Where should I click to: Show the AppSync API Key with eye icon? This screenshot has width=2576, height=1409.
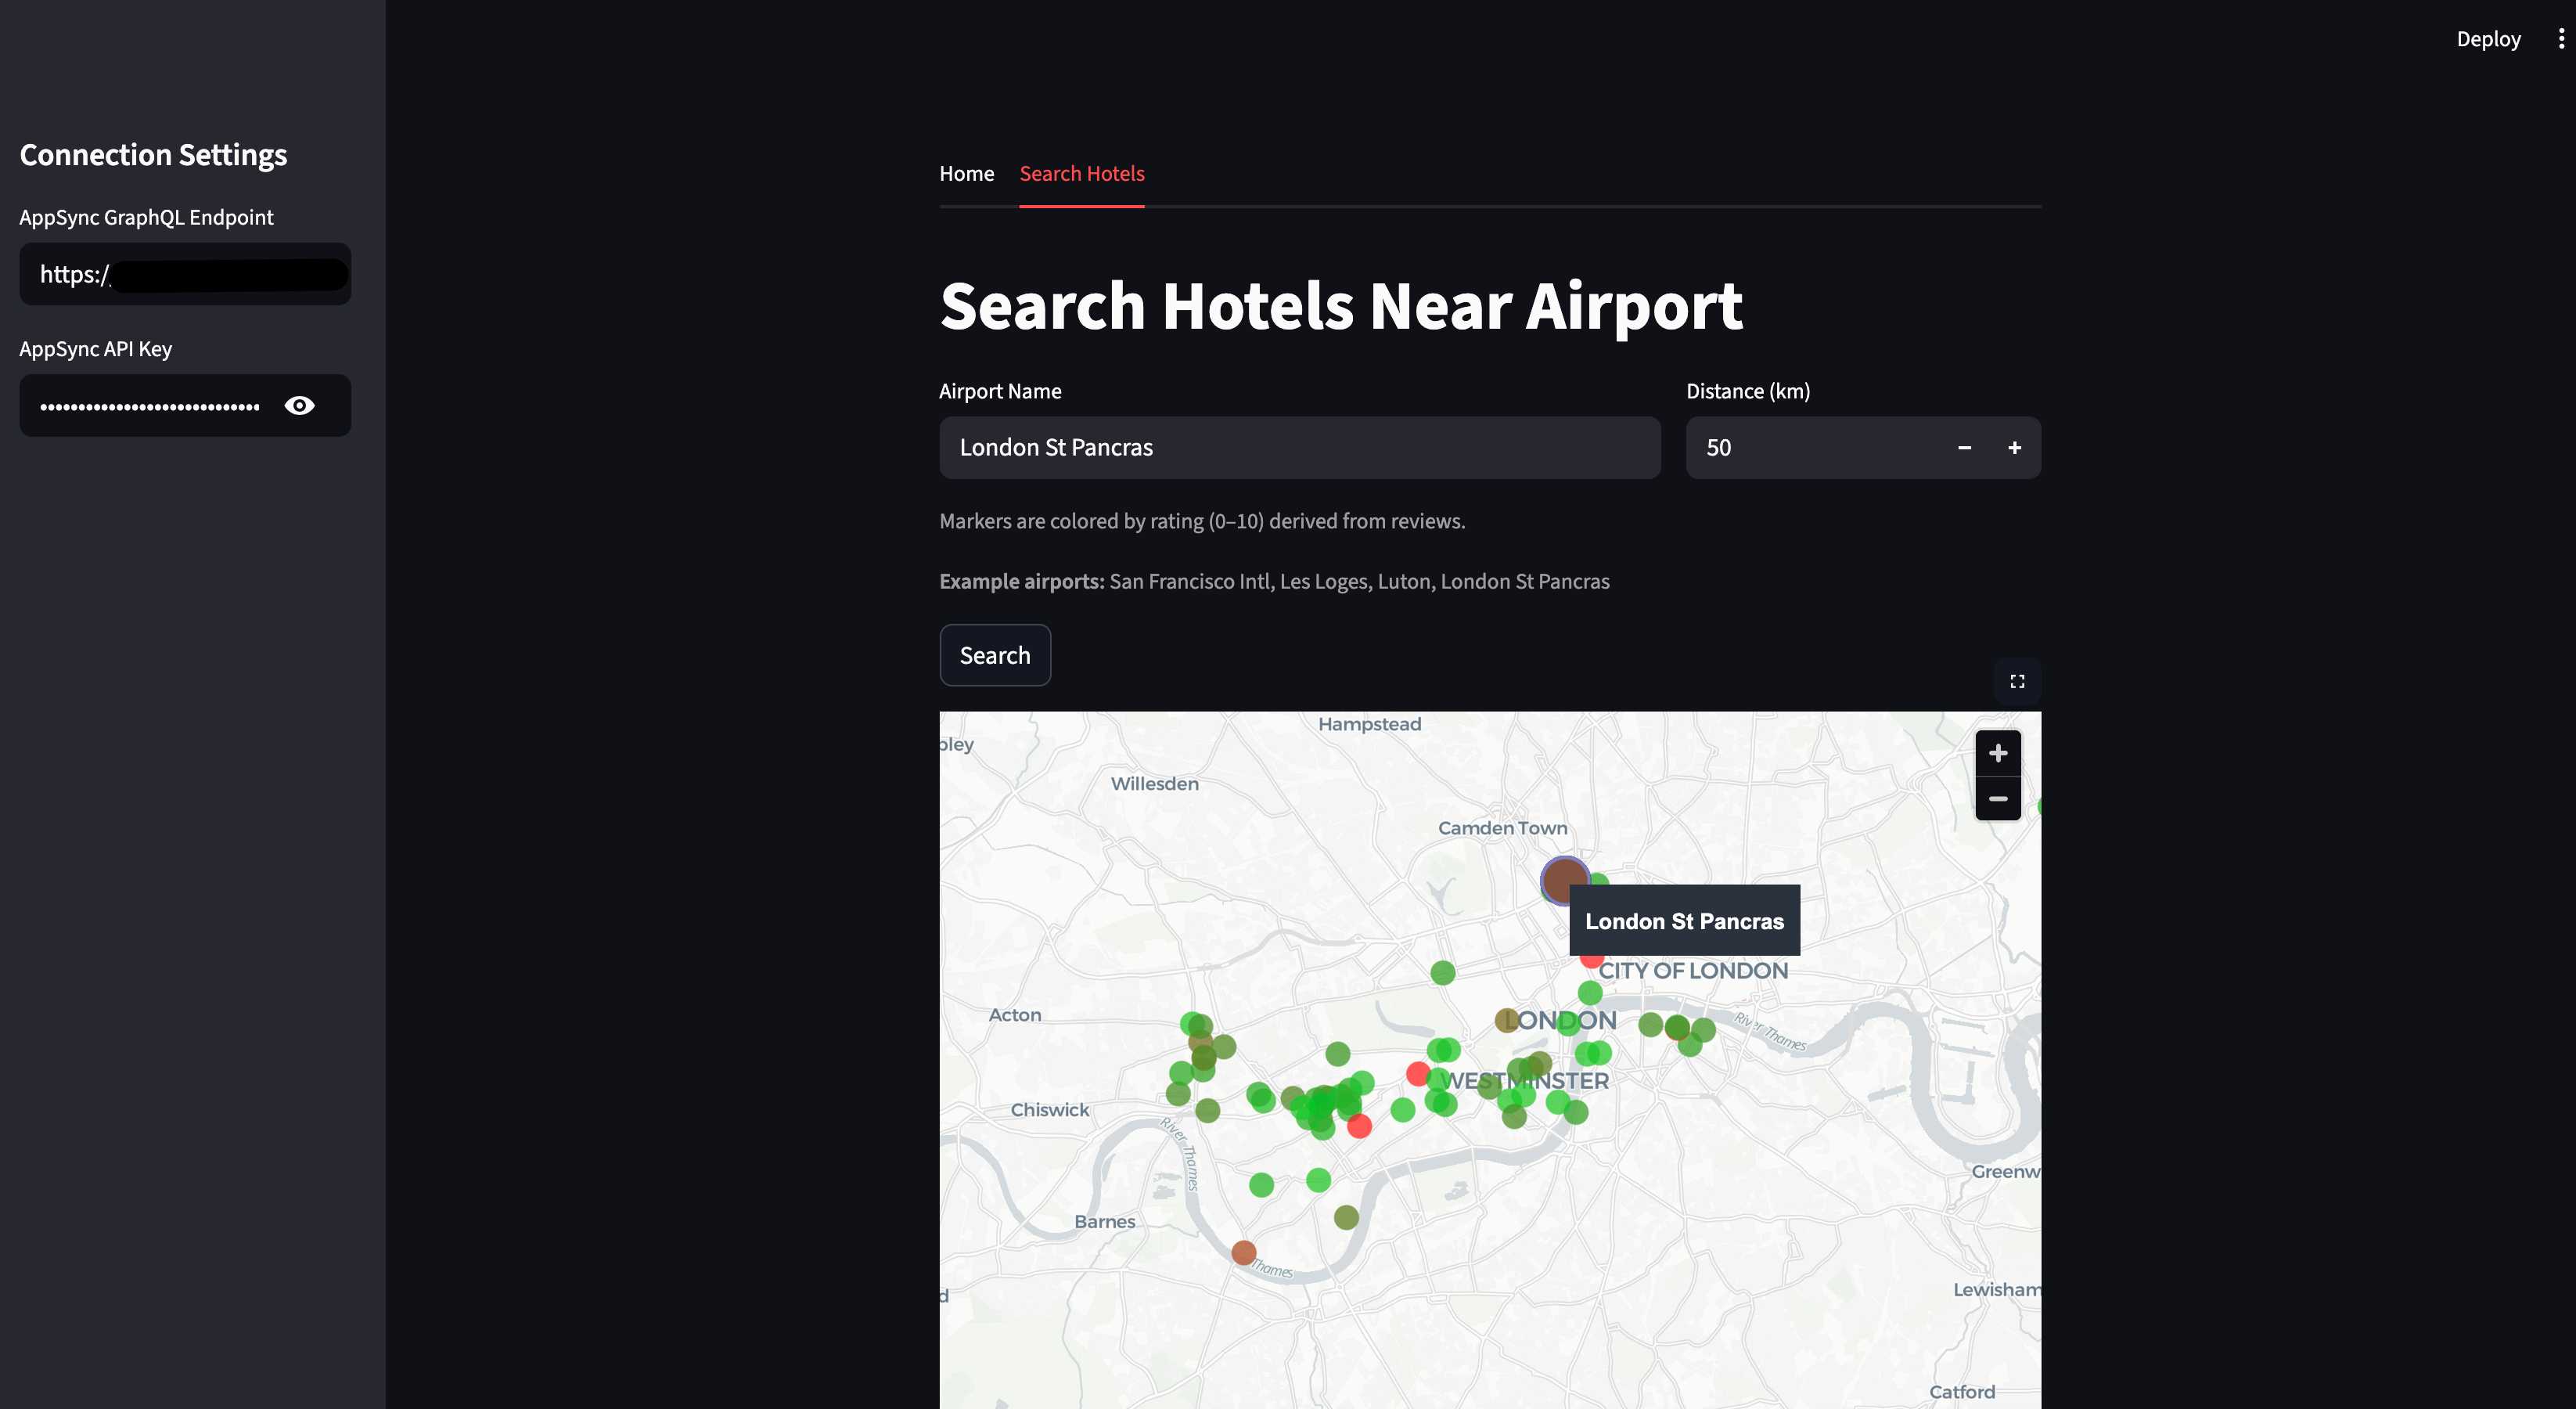299,406
